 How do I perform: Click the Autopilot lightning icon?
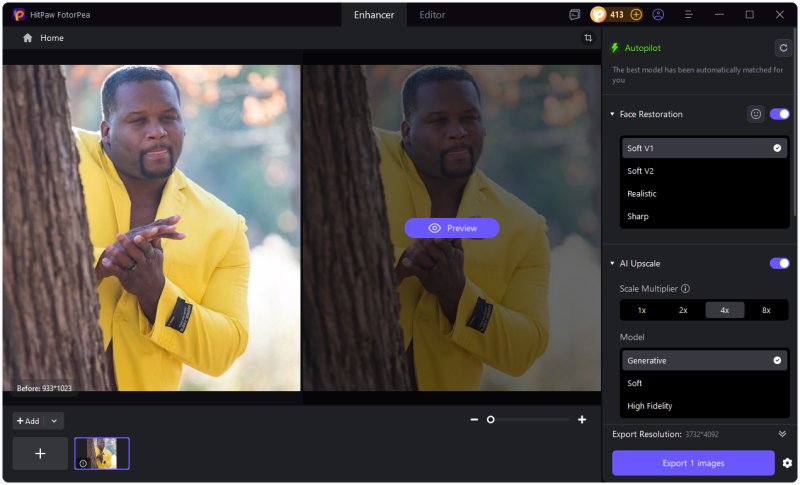(x=615, y=48)
